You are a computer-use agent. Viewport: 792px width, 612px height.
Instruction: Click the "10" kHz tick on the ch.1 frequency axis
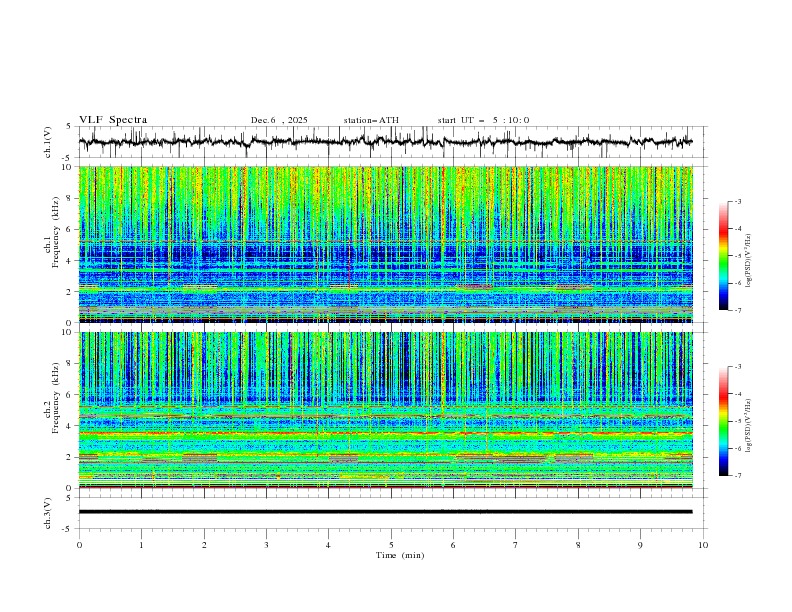tap(69, 167)
